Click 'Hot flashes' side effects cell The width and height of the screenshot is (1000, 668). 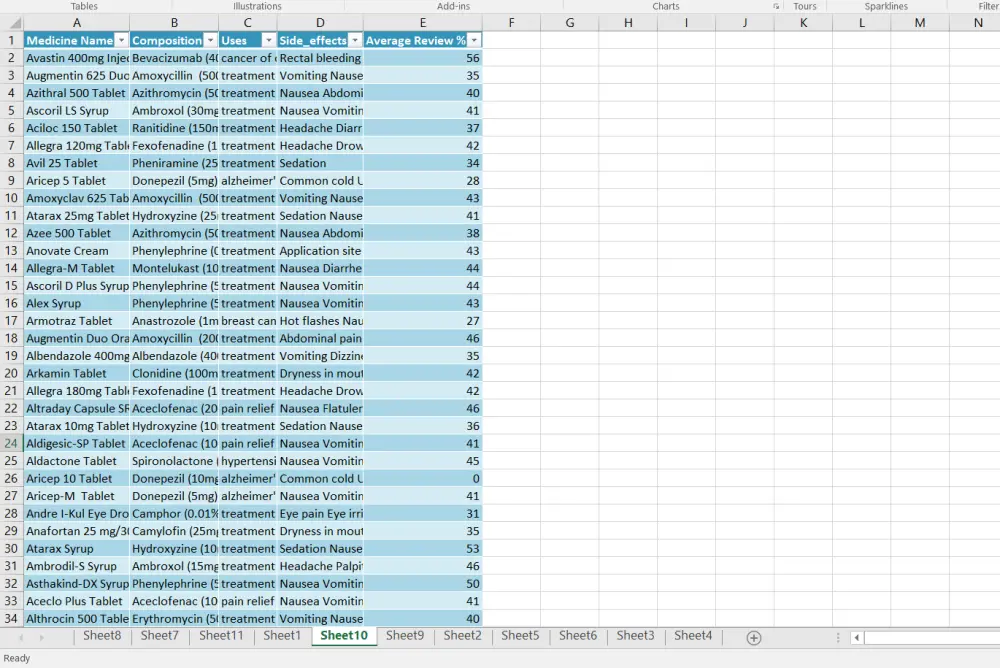(320, 321)
